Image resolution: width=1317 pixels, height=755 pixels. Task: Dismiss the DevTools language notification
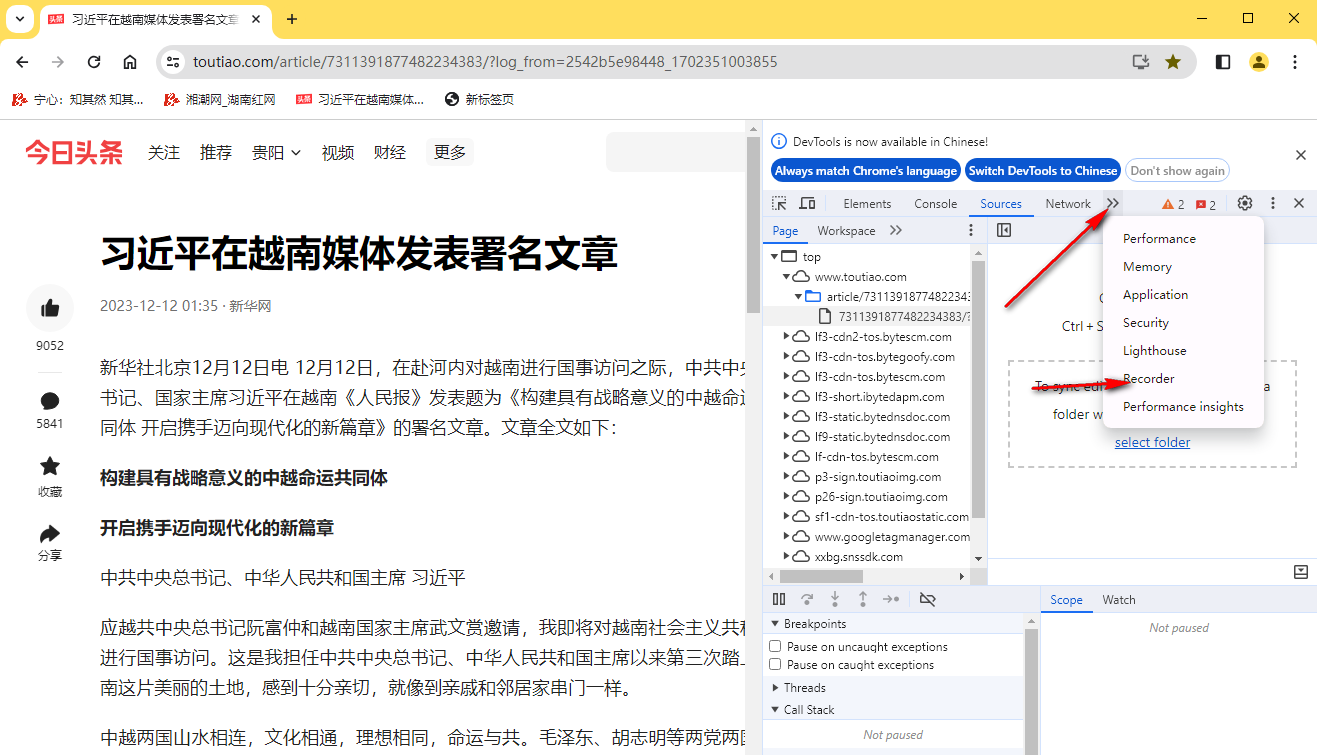point(1301,155)
